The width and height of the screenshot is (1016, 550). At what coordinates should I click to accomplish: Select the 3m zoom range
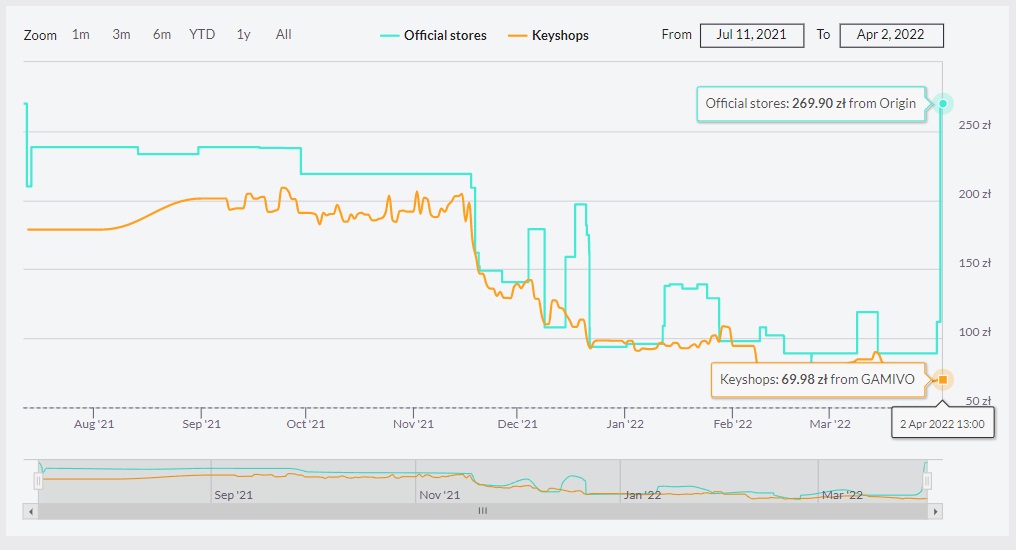point(121,34)
